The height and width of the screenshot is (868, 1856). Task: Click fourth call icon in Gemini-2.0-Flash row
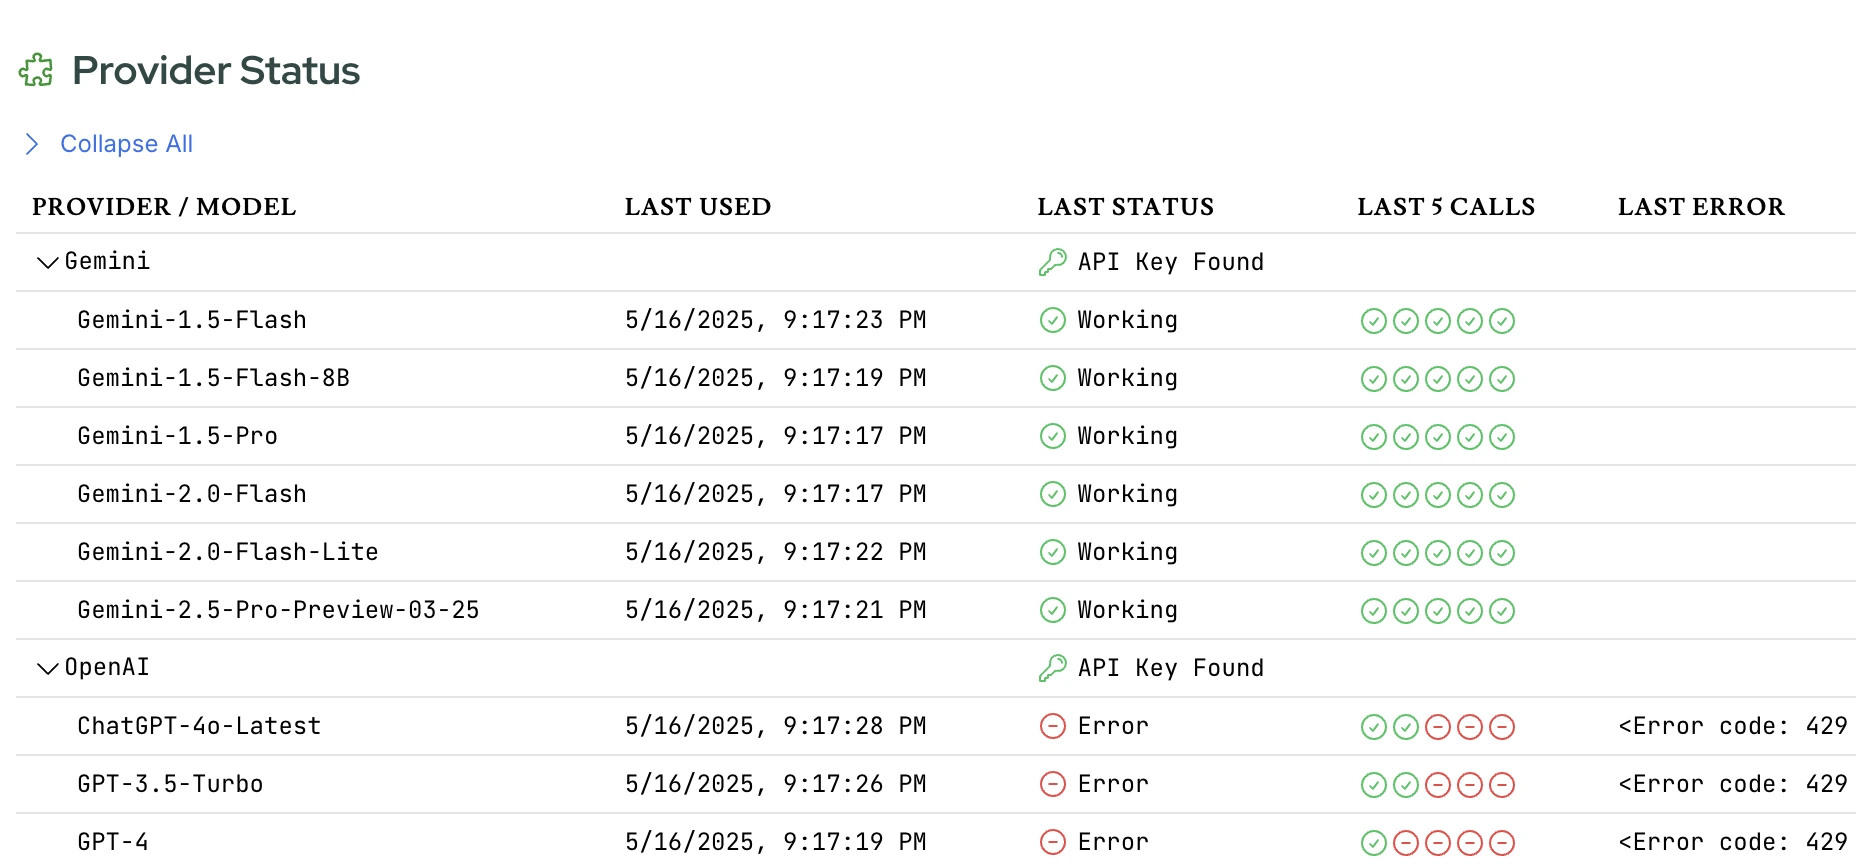click(x=1470, y=495)
